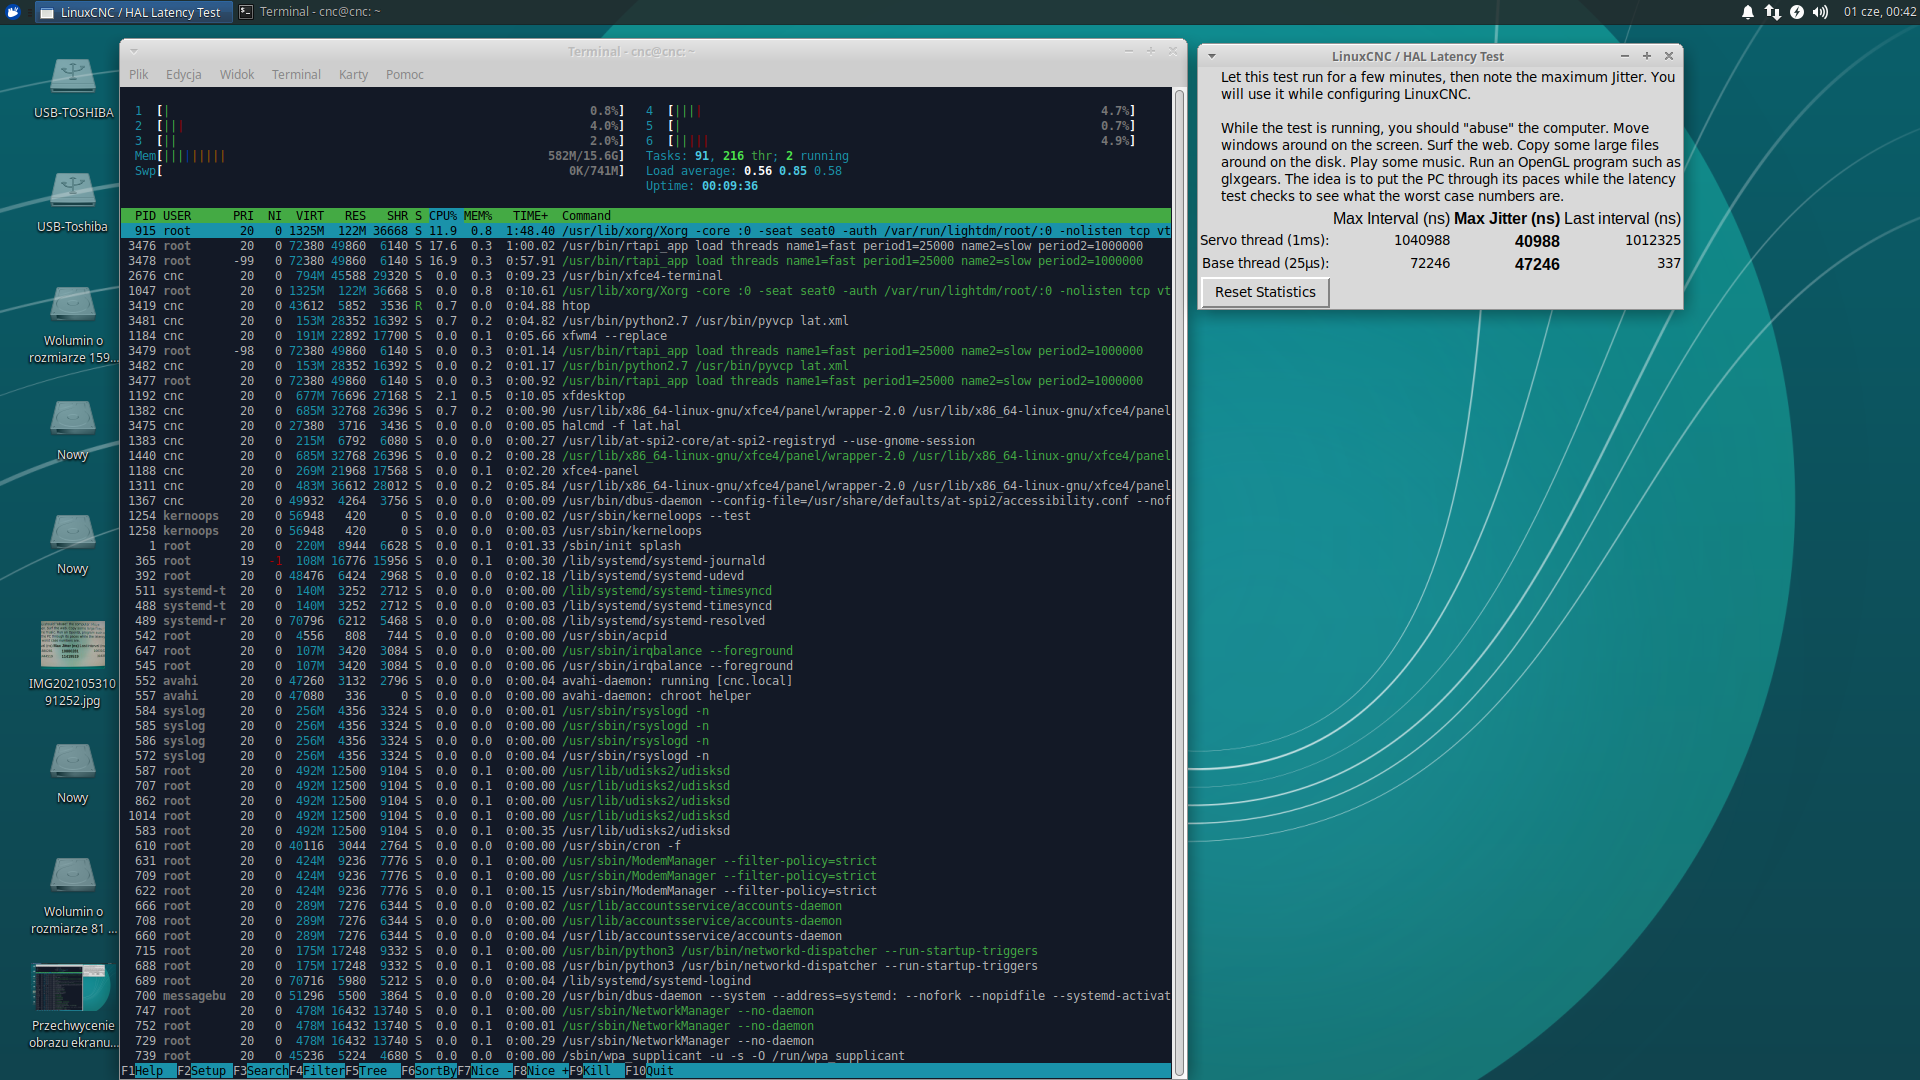Image resolution: width=1920 pixels, height=1080 pixels.
Task: Select rtapi_app process row PID 3476
Action: pos(646,246)
